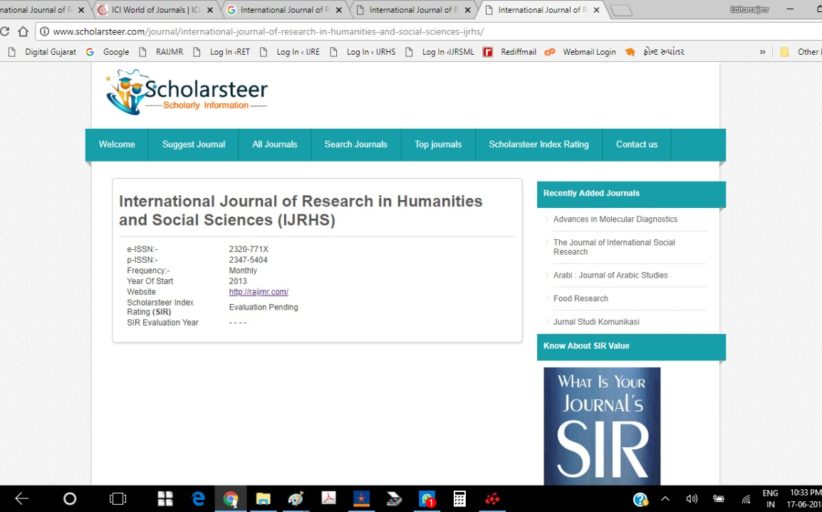Click the http://raijmr.com/ website link
Viewport: 822px width, 512px height.
click(x=258, y=292)
